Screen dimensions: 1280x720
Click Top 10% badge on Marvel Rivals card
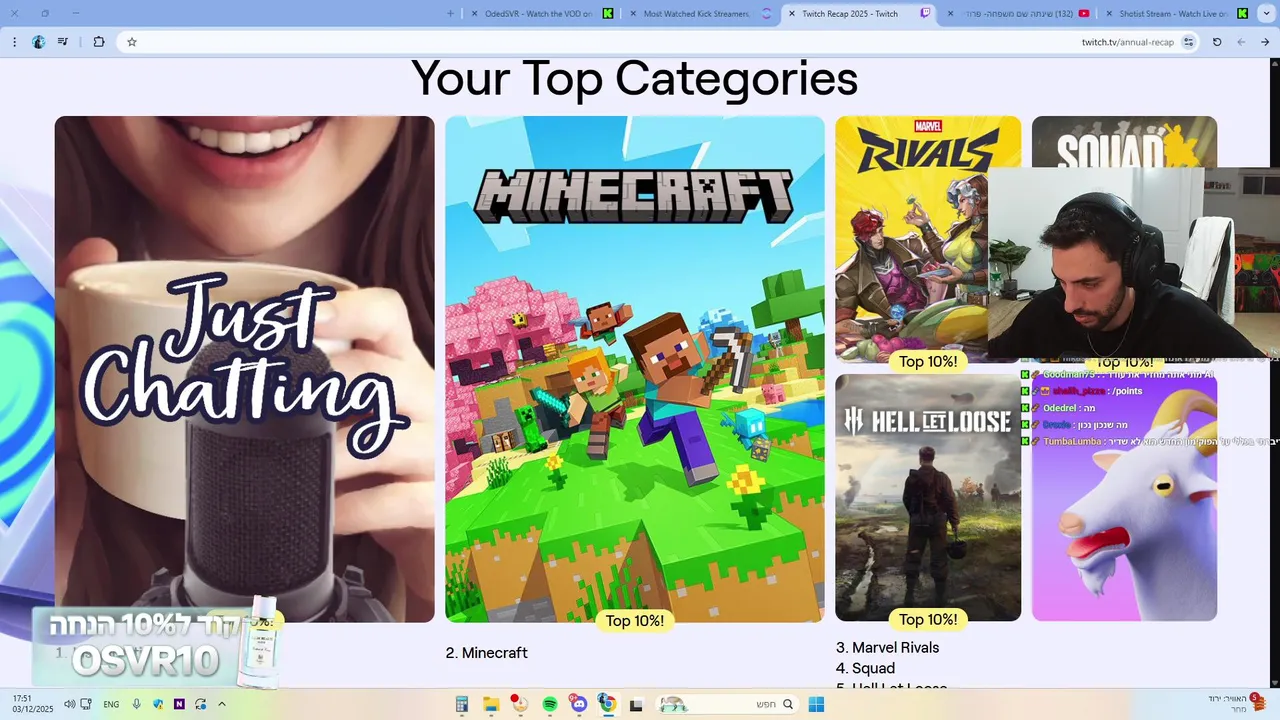click(x=928, y=362)
